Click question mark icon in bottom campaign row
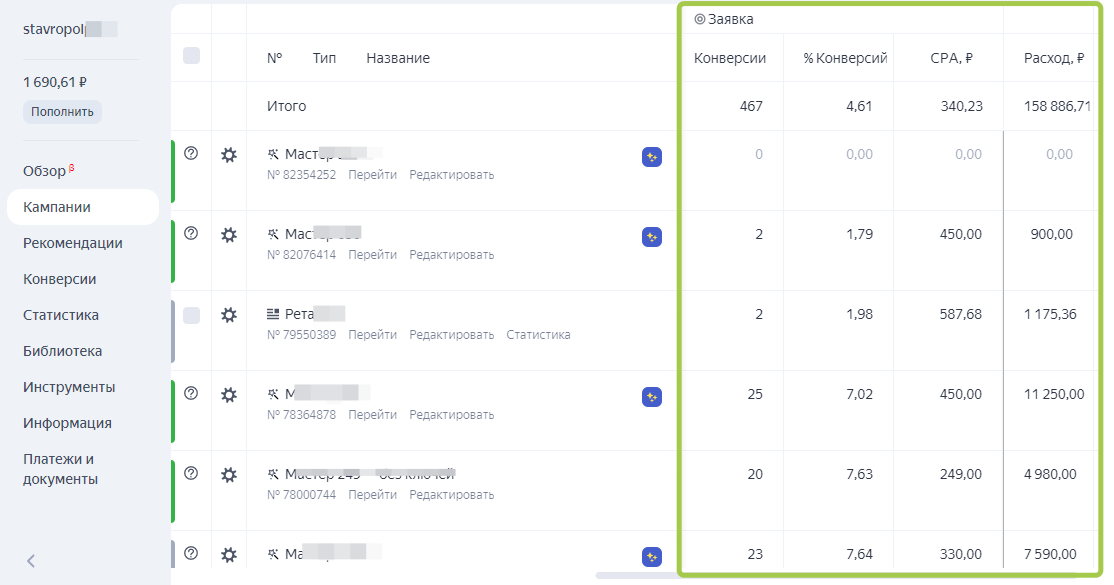 point(191,553)
